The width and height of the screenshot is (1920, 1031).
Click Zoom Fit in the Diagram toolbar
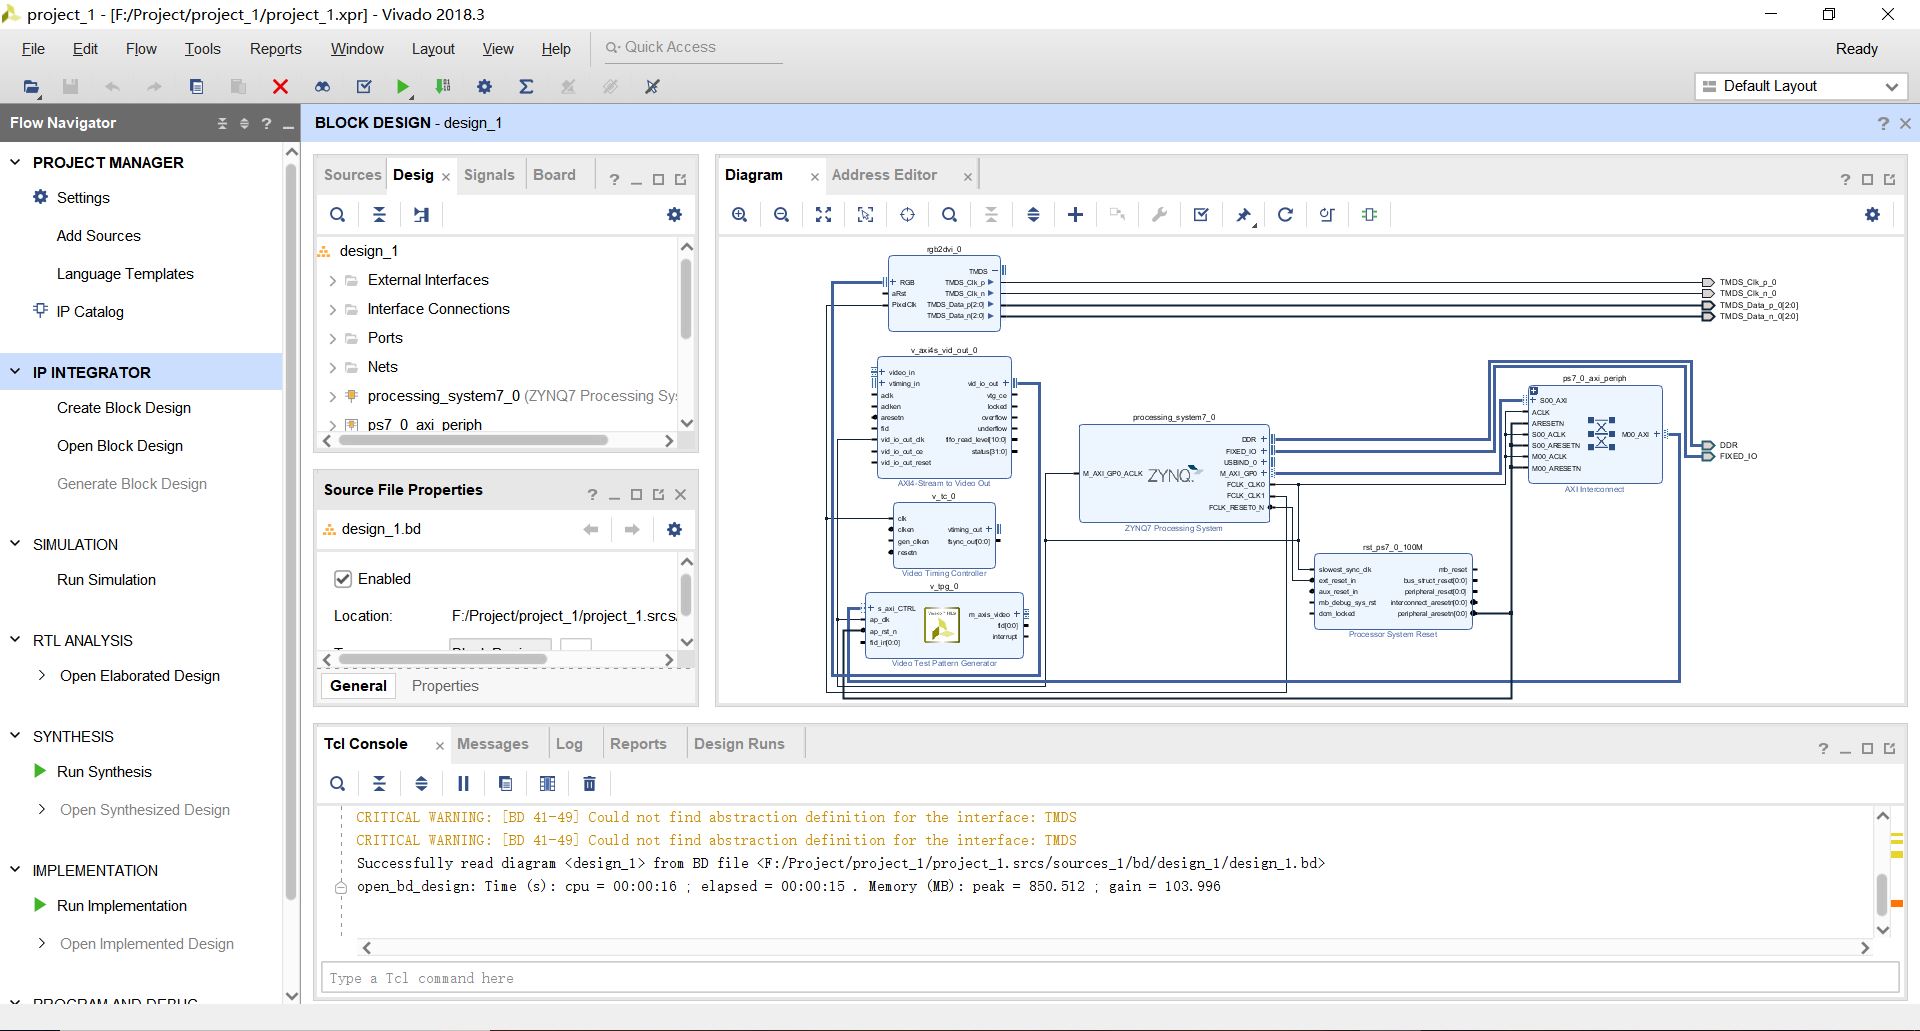pyautogui.click(x=823, y=215)
